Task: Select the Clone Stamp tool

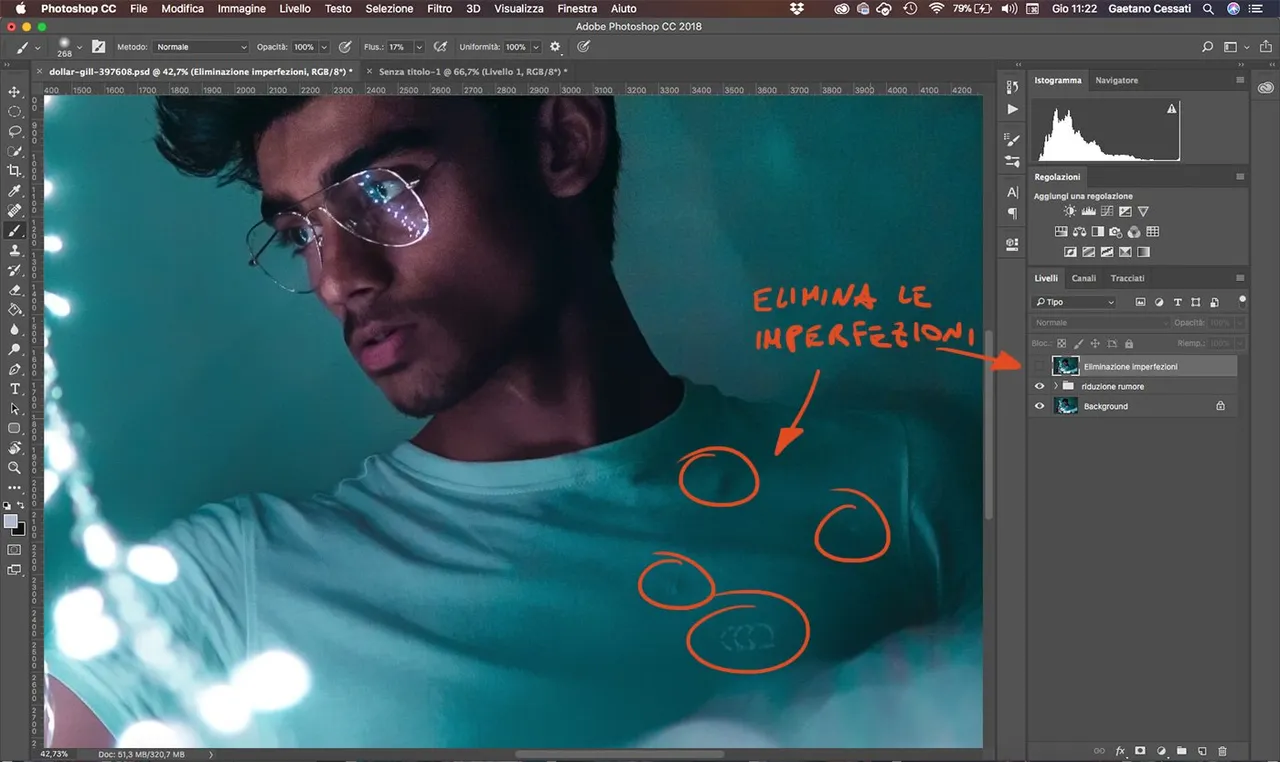Action: [x=15, y=250]
